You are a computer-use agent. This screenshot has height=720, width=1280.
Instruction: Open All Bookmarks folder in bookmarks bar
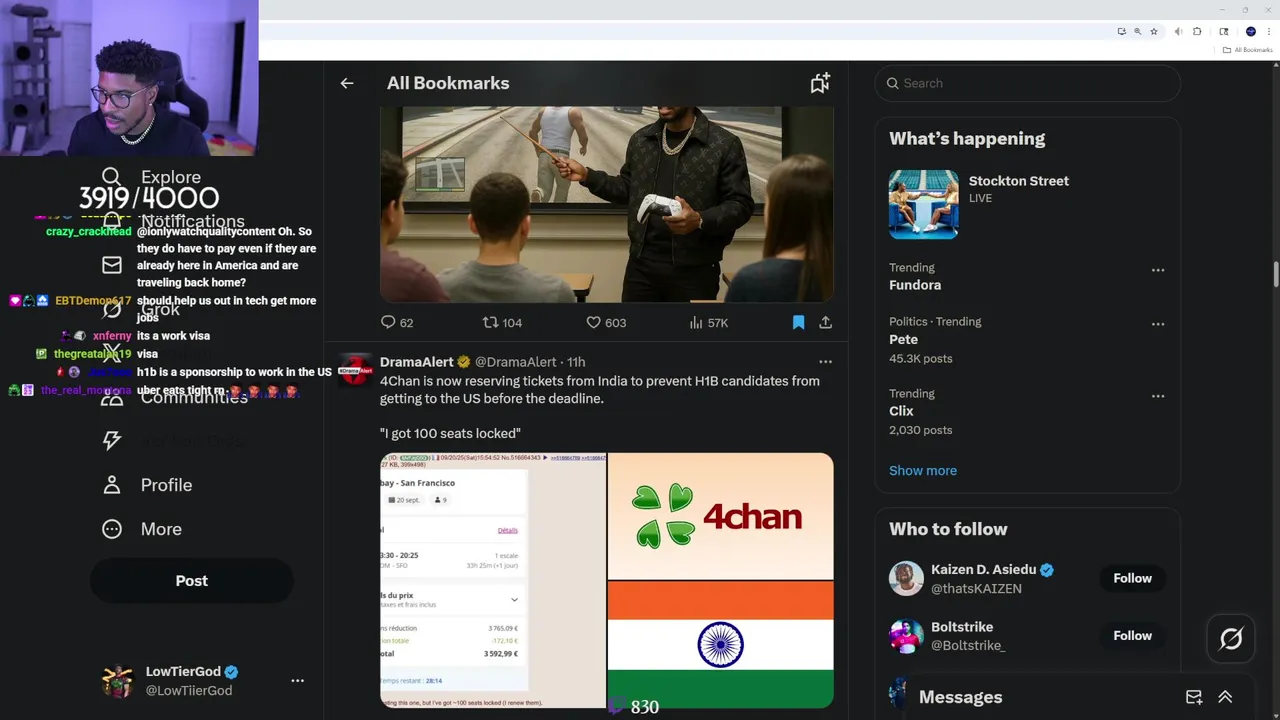[1247, 50]
